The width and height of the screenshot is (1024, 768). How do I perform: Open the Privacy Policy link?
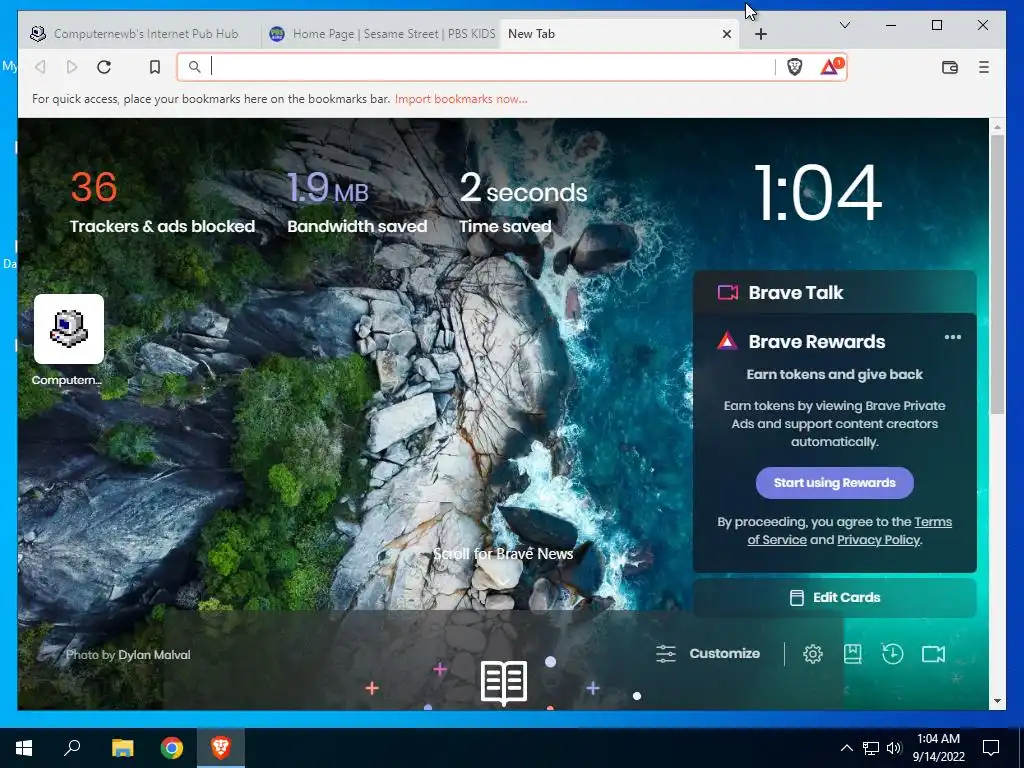[x=878, y=539]
